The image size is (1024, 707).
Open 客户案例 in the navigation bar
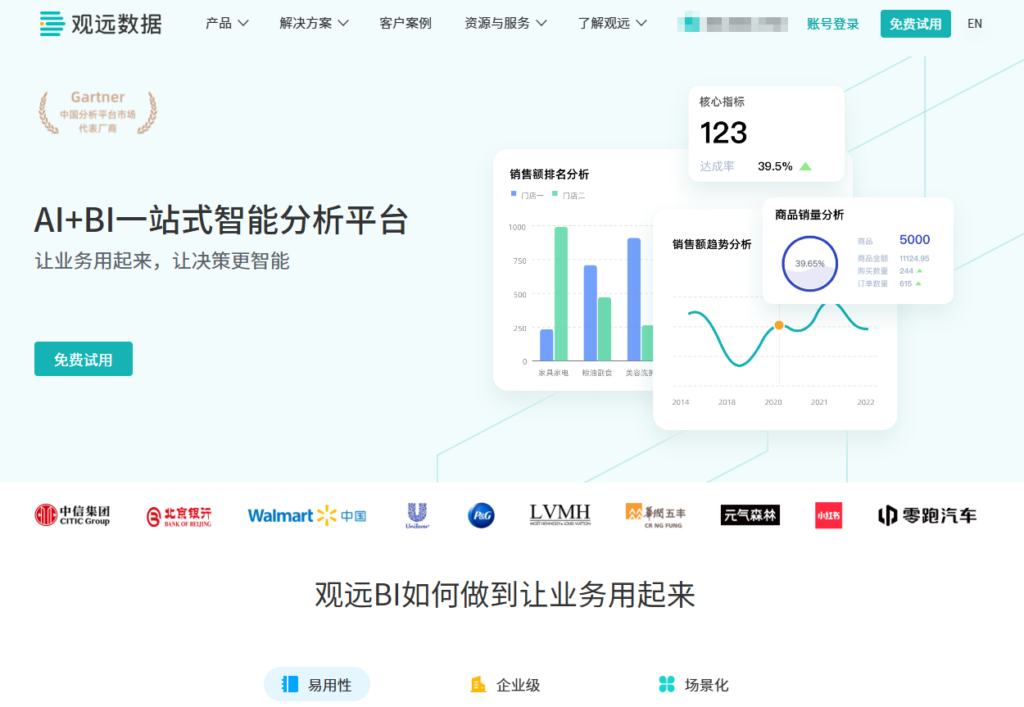[405, 23]
